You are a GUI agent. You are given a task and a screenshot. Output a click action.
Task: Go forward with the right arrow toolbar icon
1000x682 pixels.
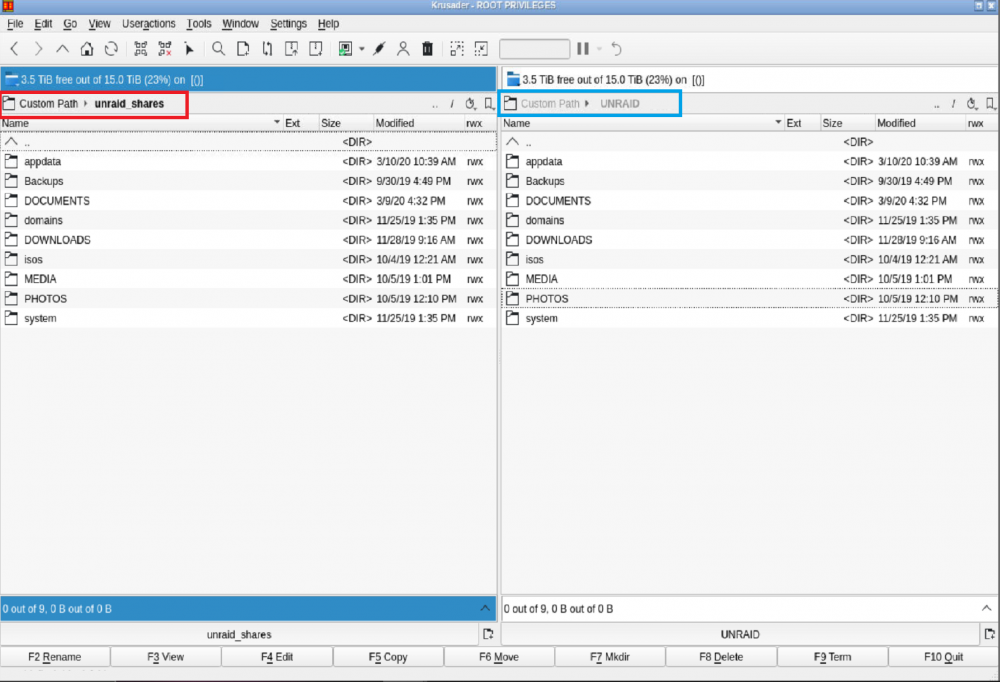[38, 48]
